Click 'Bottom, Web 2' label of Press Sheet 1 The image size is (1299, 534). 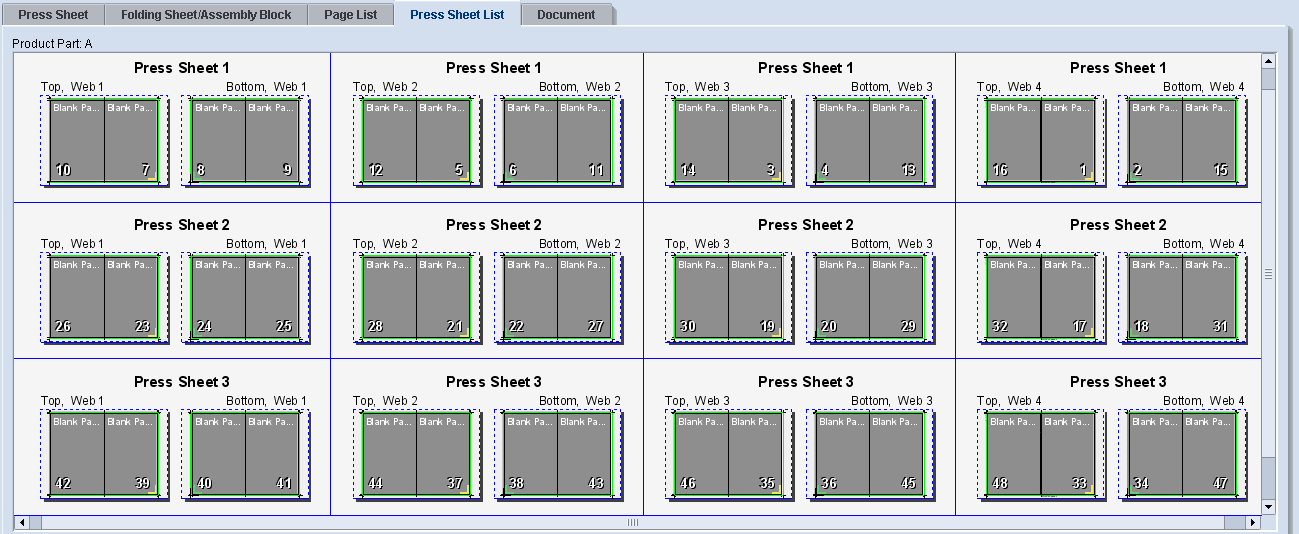click(x=580, y=88)
